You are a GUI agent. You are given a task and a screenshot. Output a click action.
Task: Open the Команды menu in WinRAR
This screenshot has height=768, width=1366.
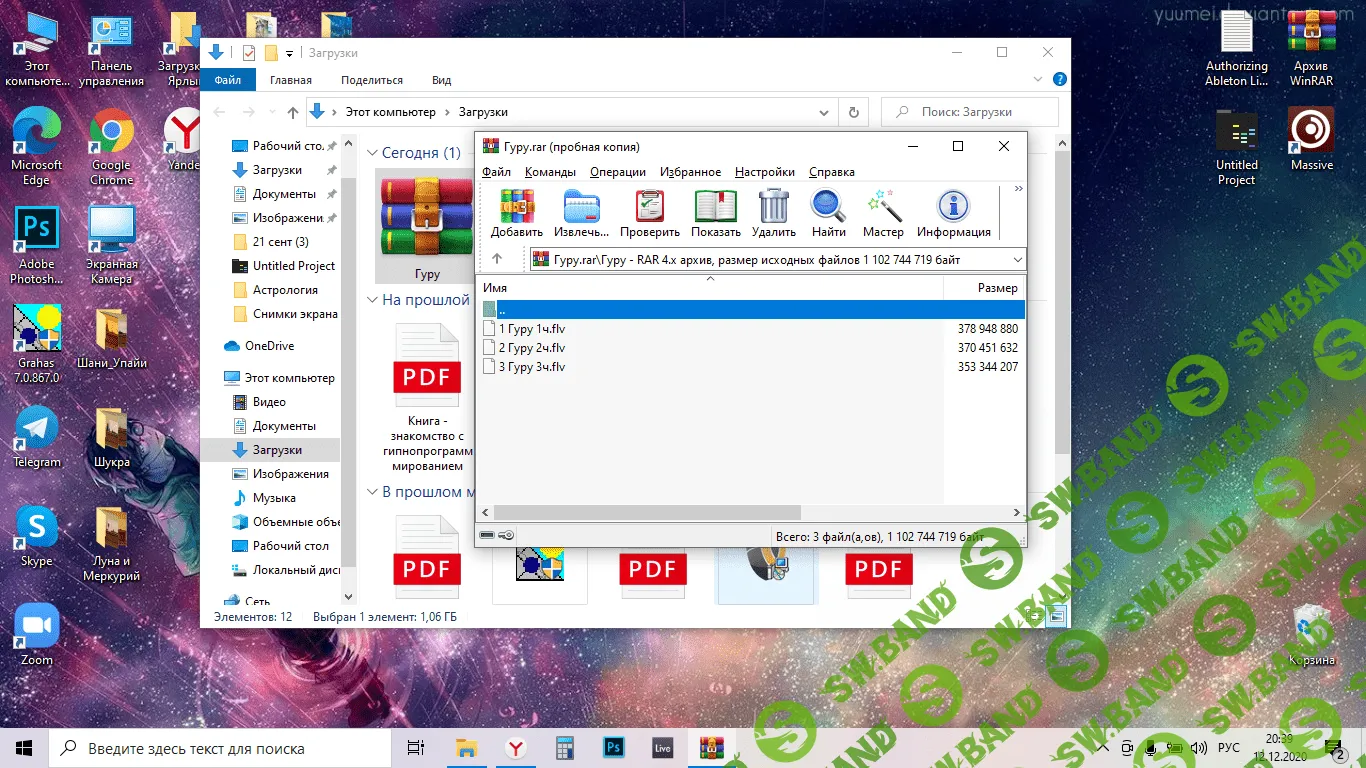(549, 172)
